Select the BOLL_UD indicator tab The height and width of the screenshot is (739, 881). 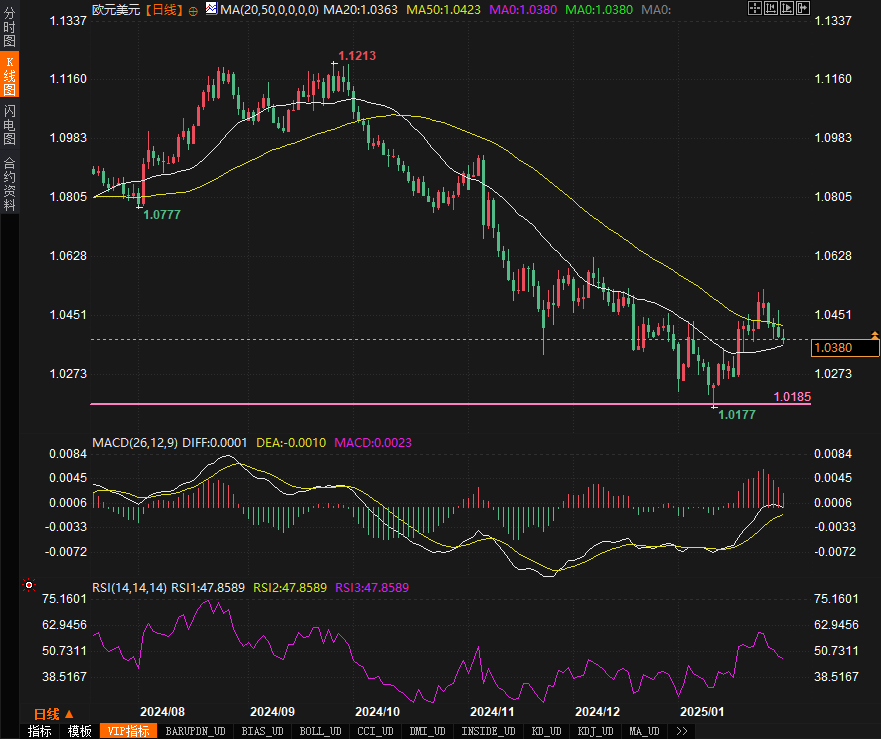pyautogui.click(x=319, y=731)
